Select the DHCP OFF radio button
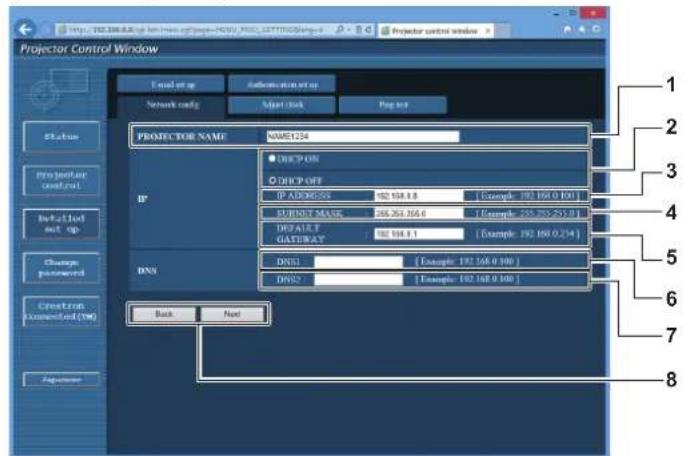This screenshot has width=684, height=456. 272,180
